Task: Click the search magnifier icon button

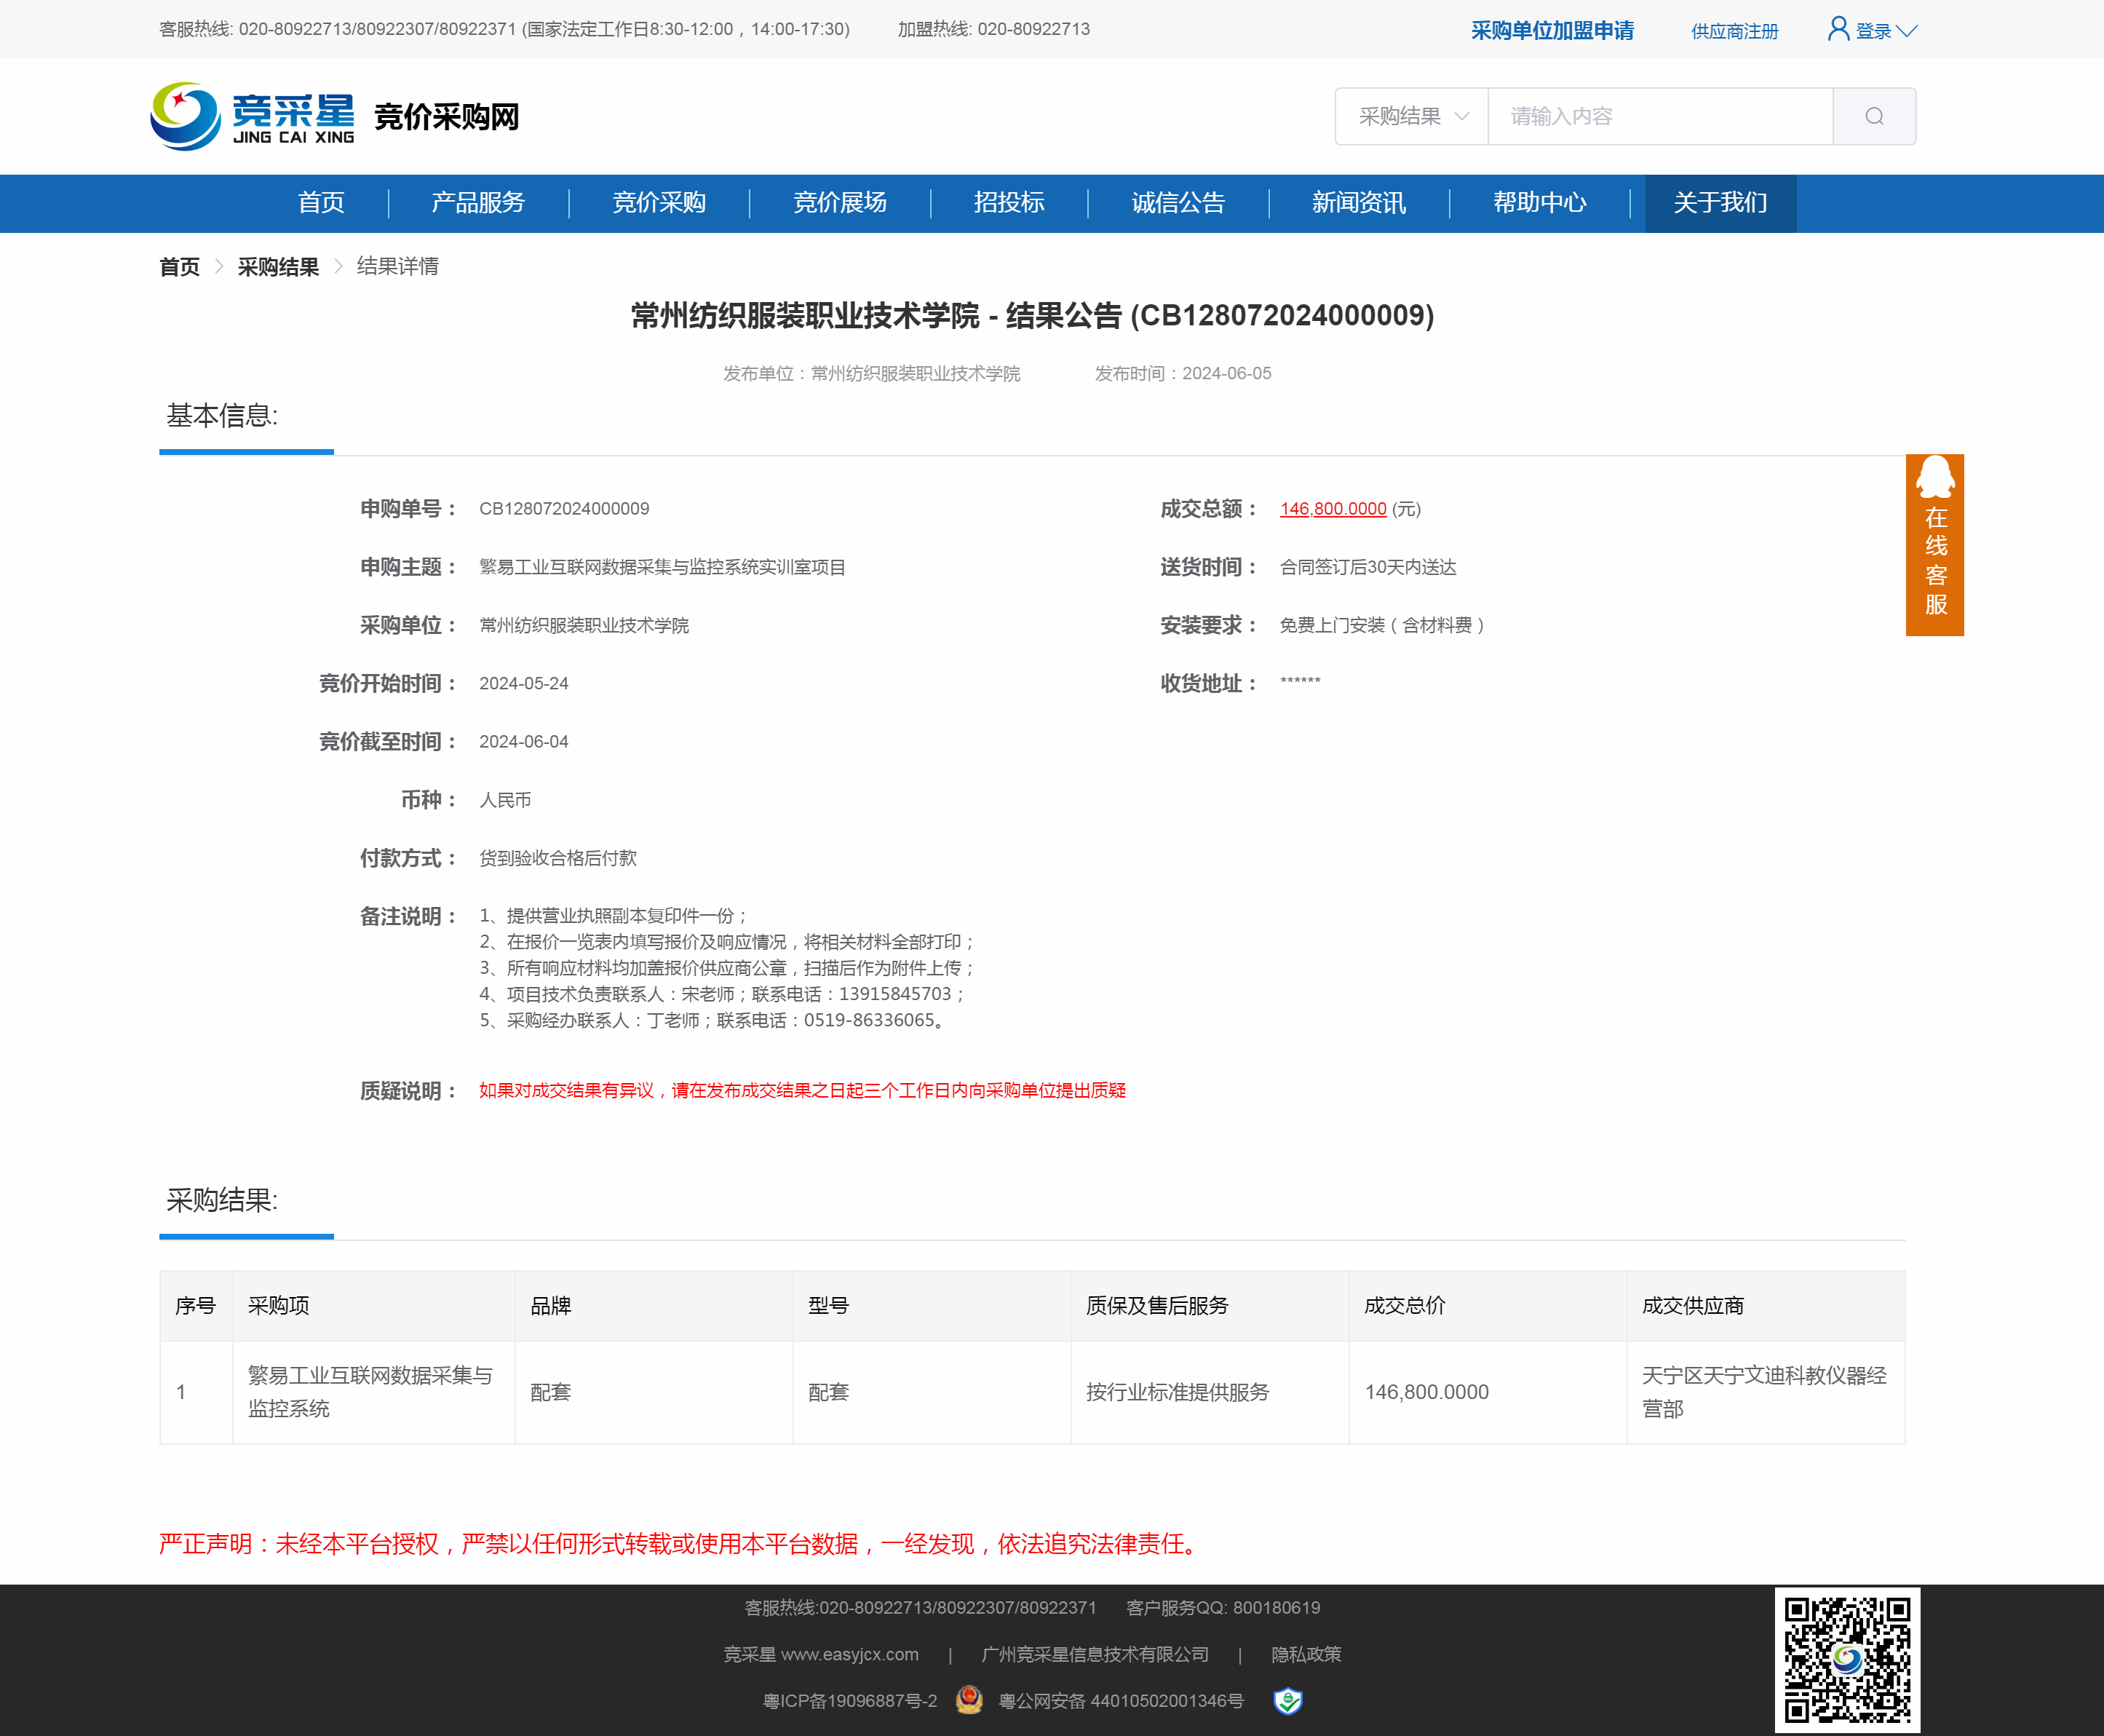Action: tap(1873, 116)
